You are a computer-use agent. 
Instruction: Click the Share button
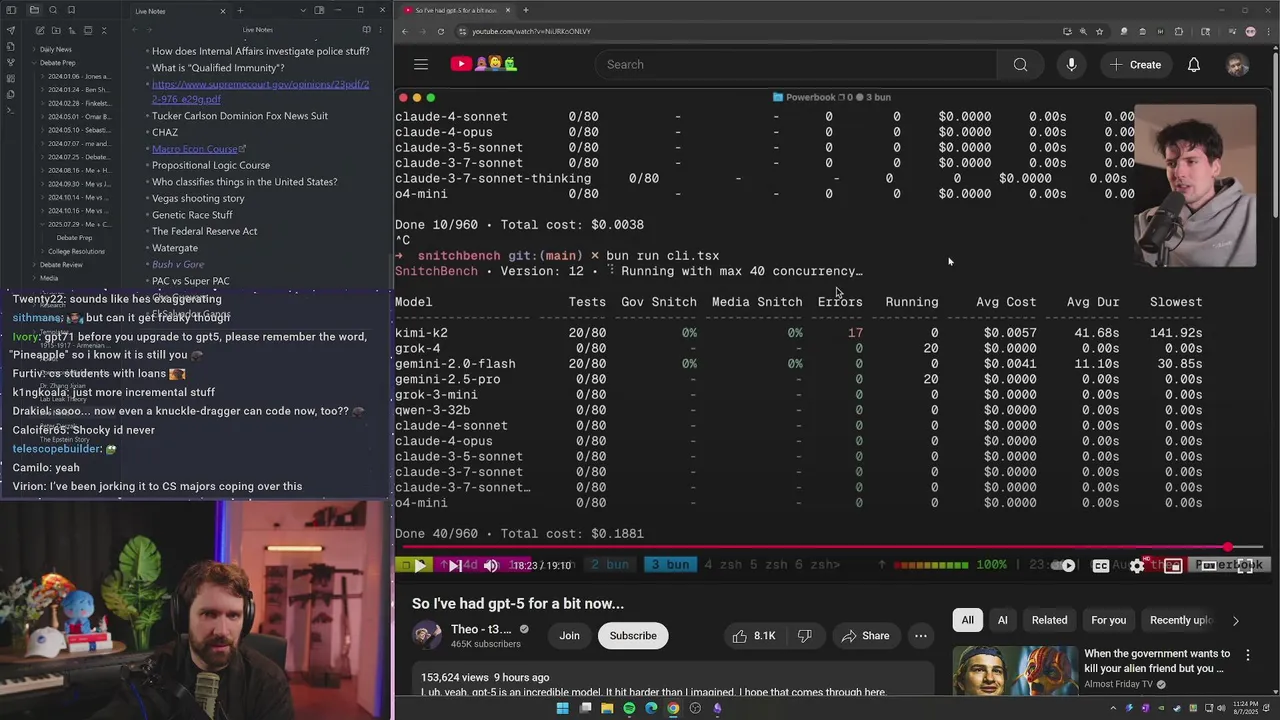point(865,636)
